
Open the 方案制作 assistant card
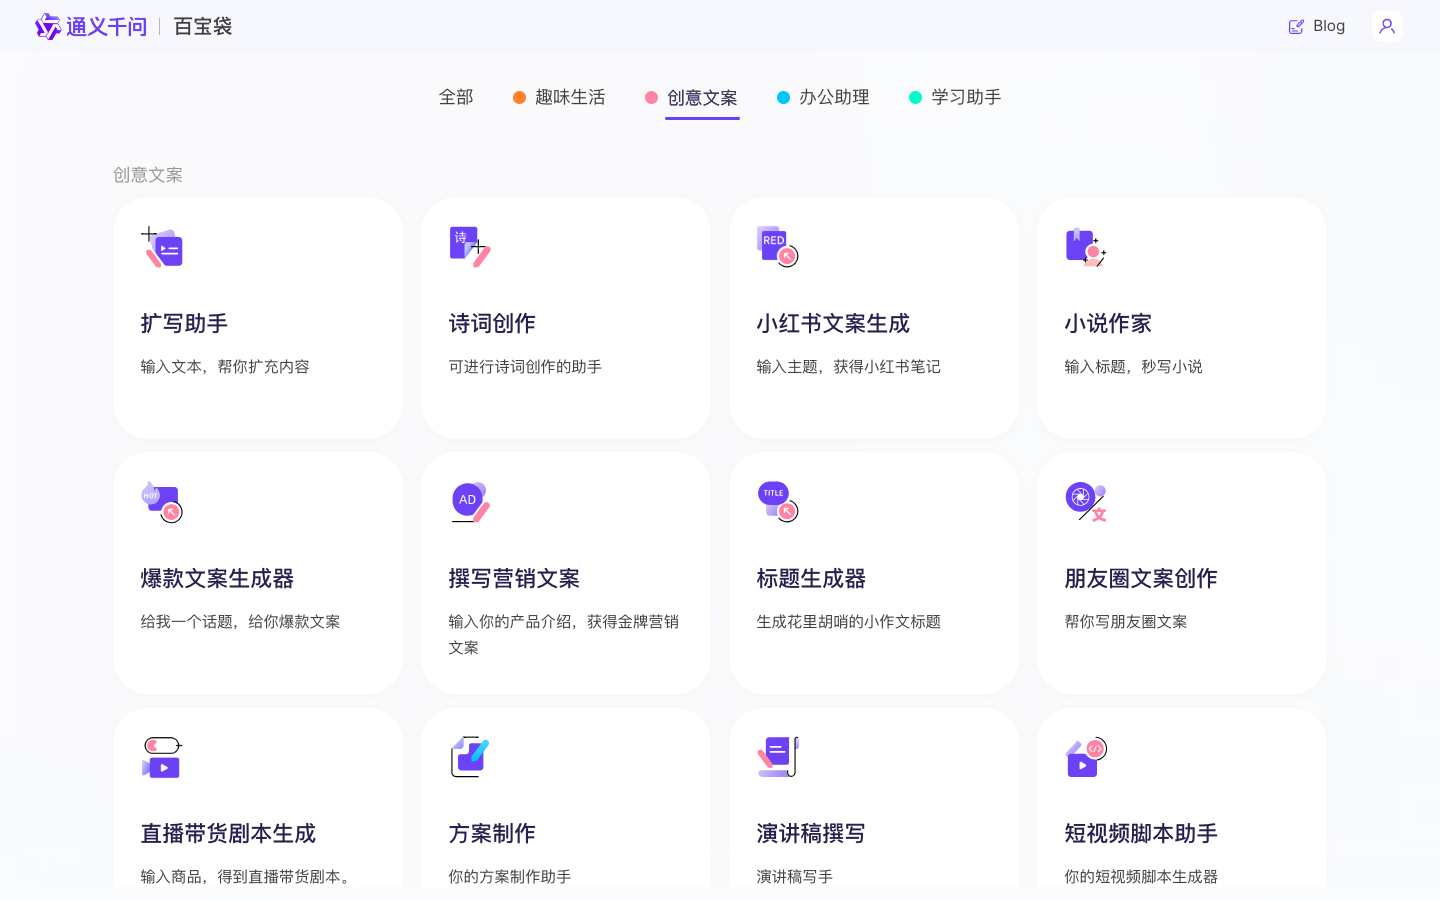coord(566,798)
